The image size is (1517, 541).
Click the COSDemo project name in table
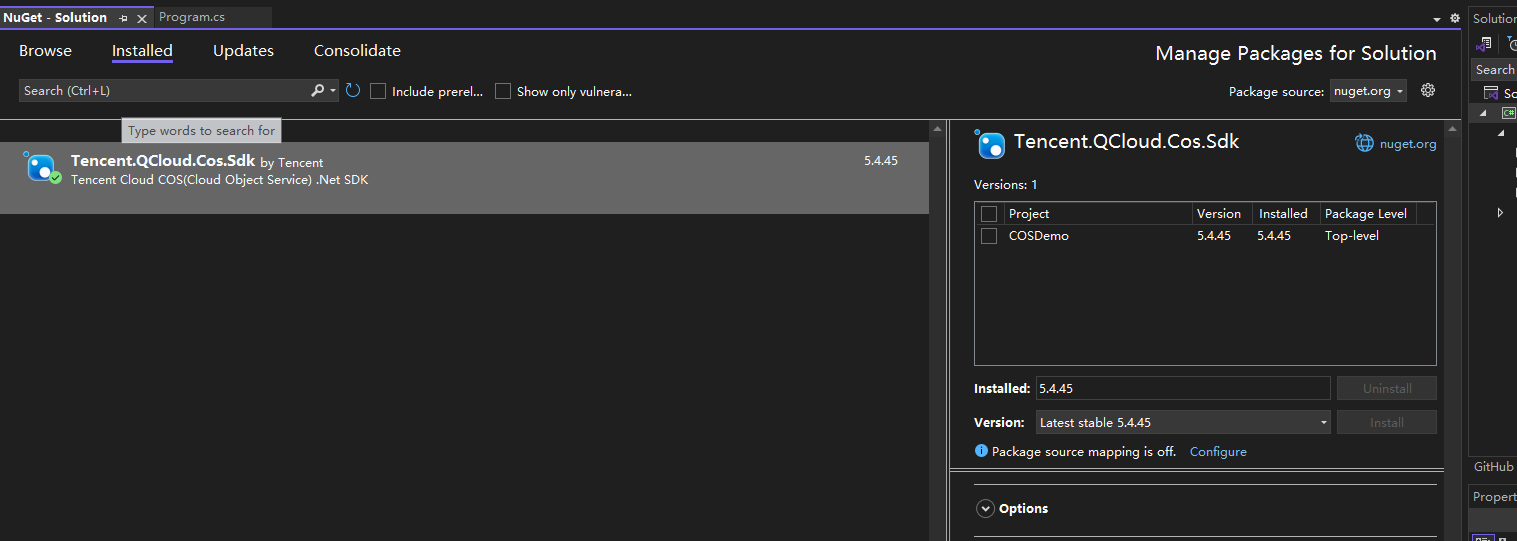tap(1039, 236)
